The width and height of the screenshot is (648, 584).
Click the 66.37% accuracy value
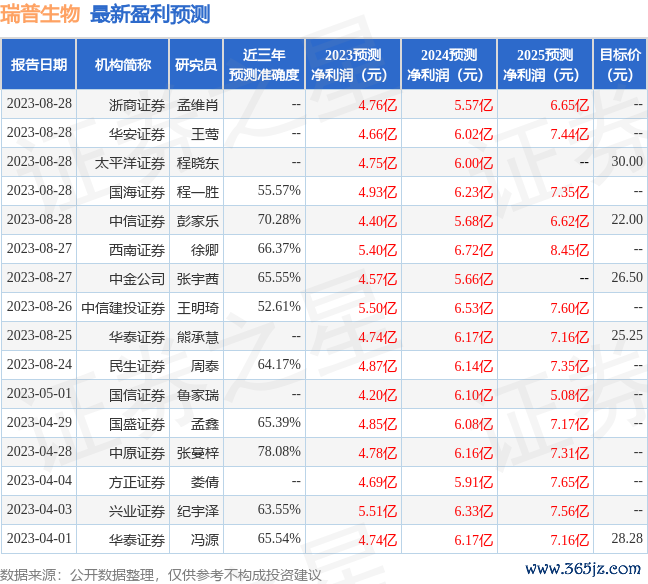[x=279, y=248]
